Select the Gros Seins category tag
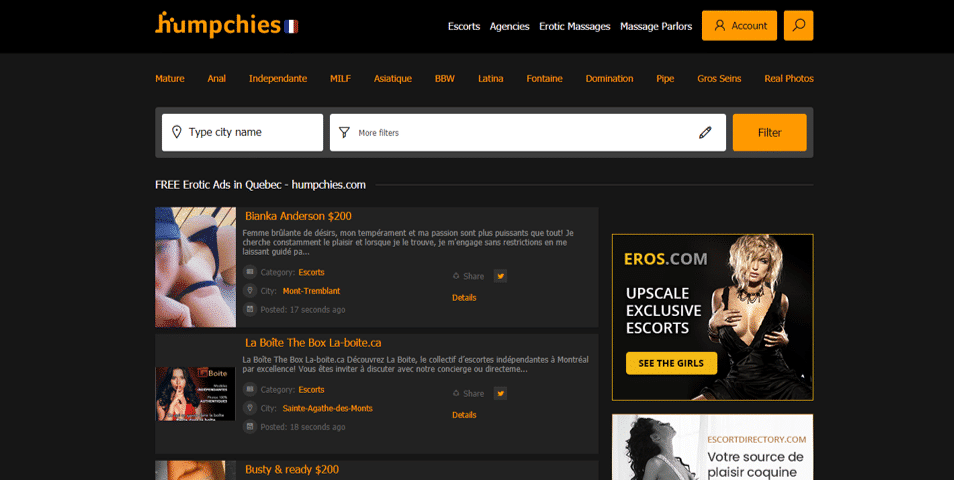Viewport: 954px width, 480px height. pos(719,78)
